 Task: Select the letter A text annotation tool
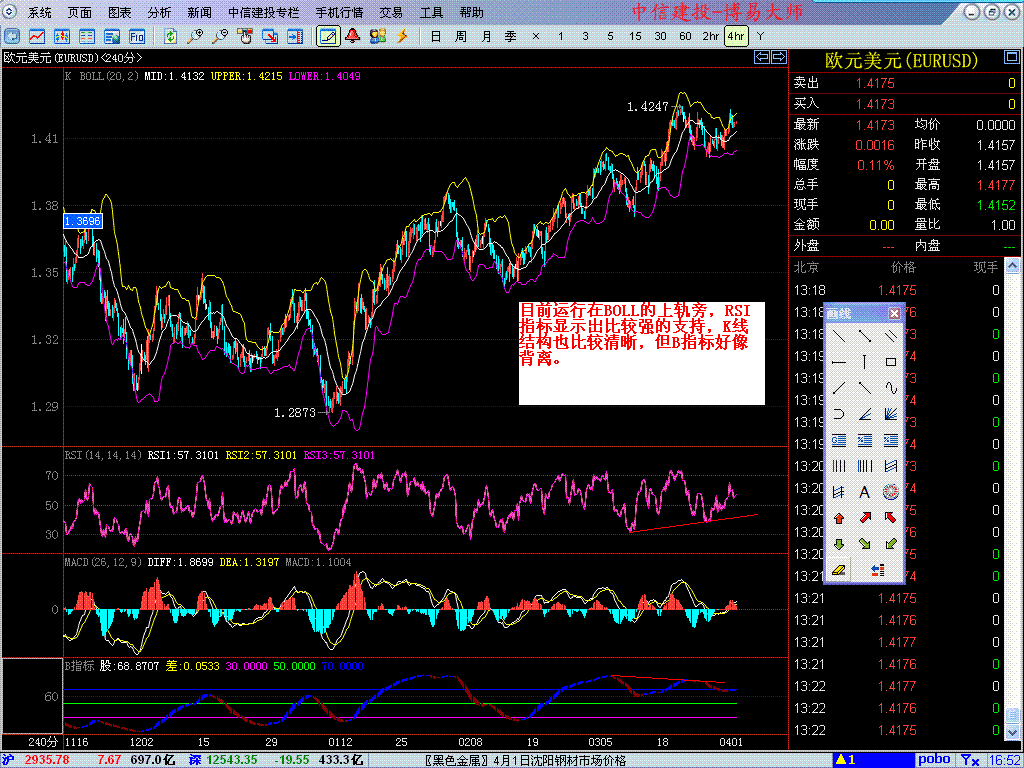click(865, 492)
